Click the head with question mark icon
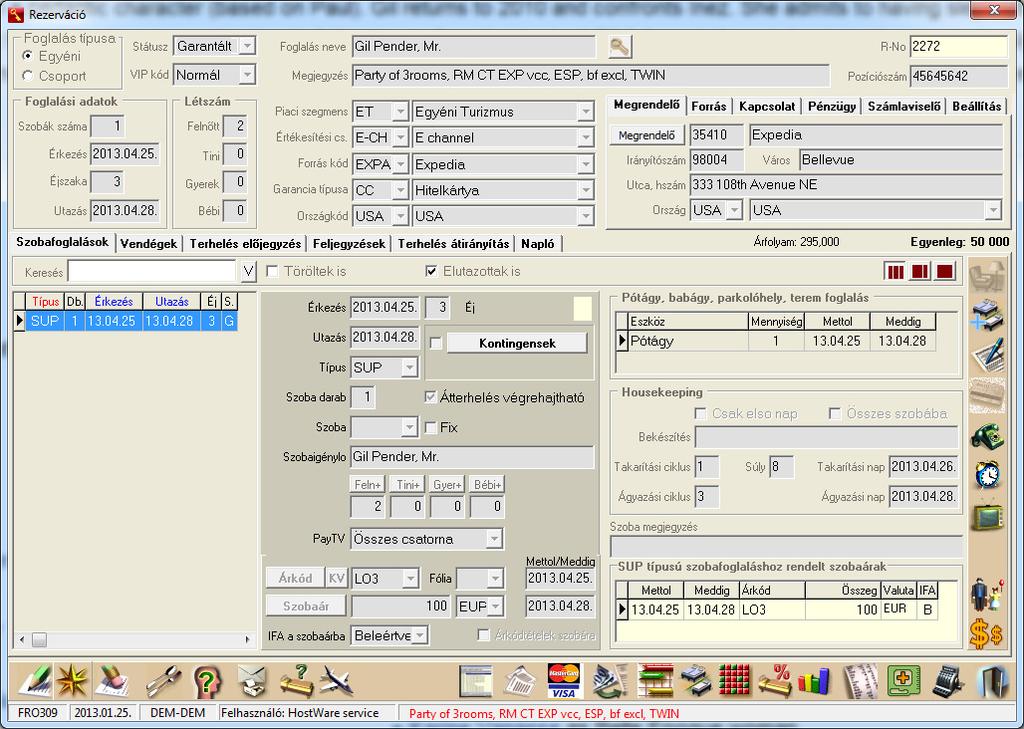Image resolution: width=1024 pixels, height=729 pixels. 208,681
